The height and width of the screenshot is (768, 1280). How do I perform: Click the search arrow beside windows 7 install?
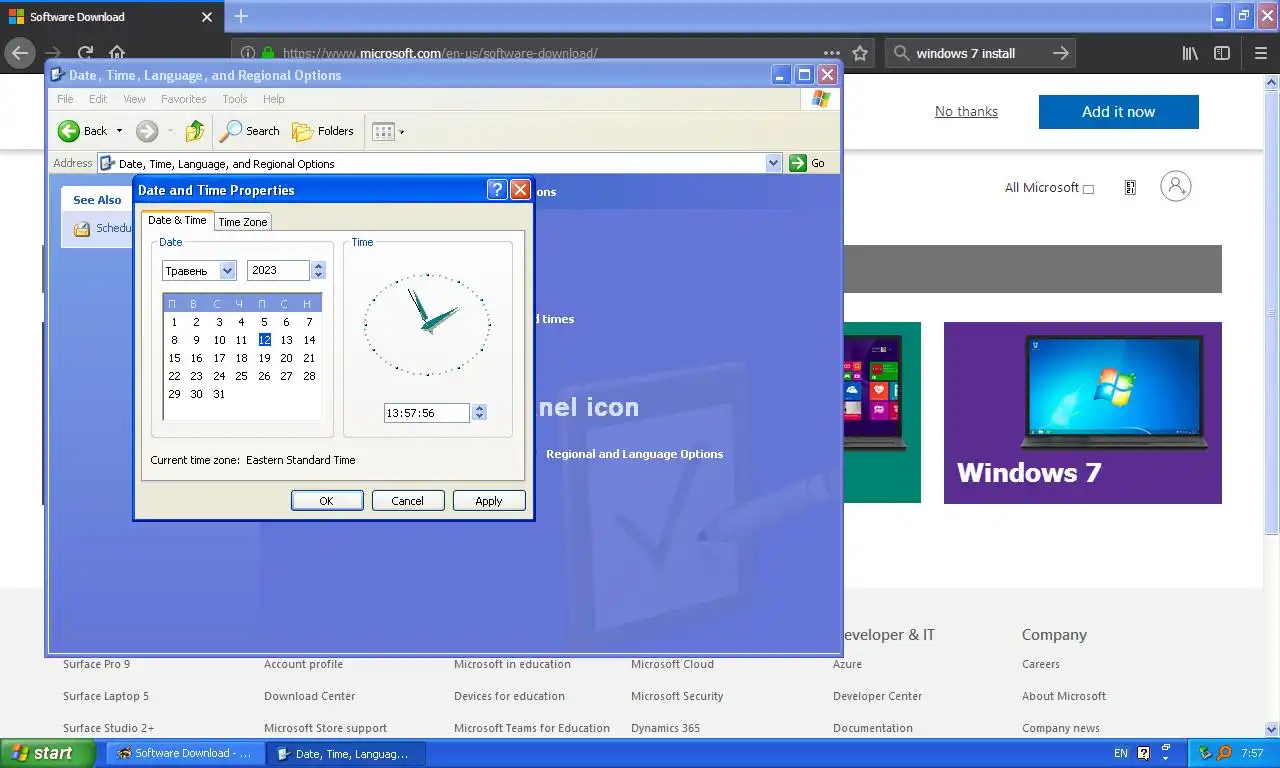coord(1061,53)
